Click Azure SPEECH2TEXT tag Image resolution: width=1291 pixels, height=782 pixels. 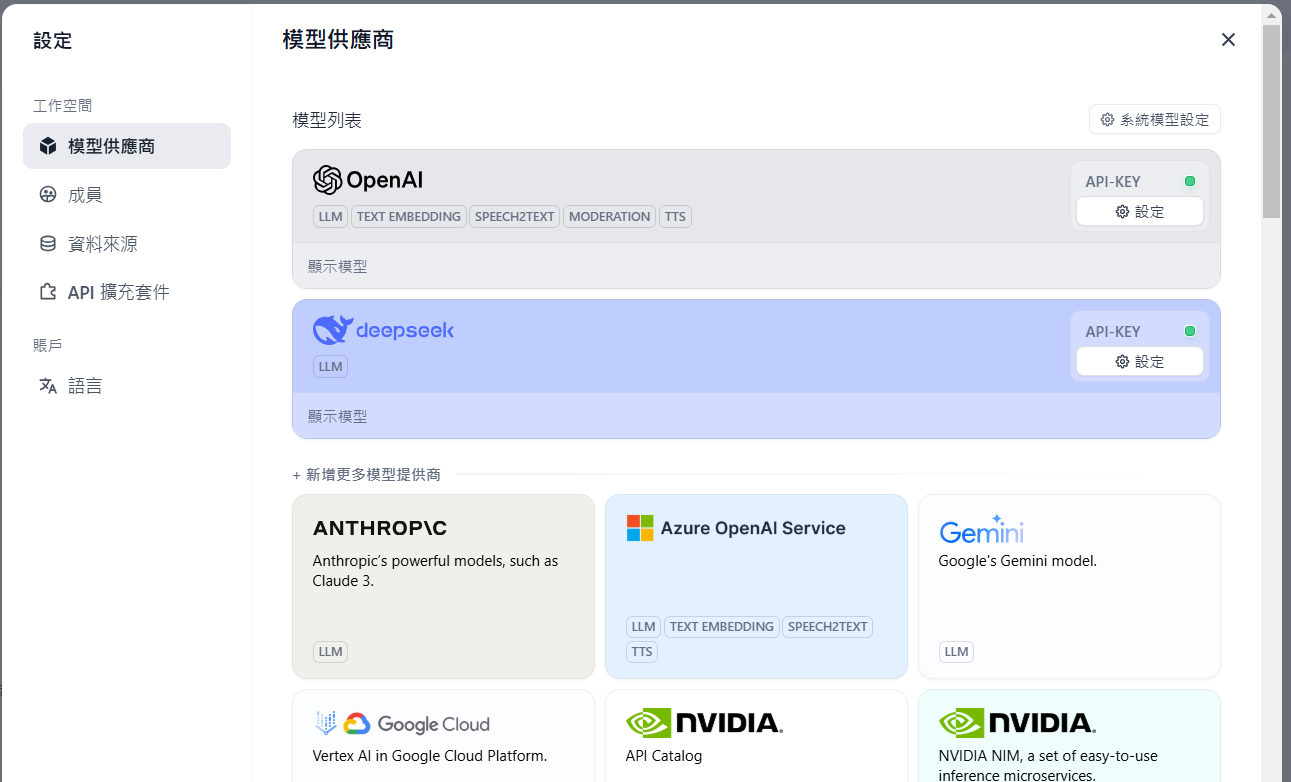tap(828, 627)
